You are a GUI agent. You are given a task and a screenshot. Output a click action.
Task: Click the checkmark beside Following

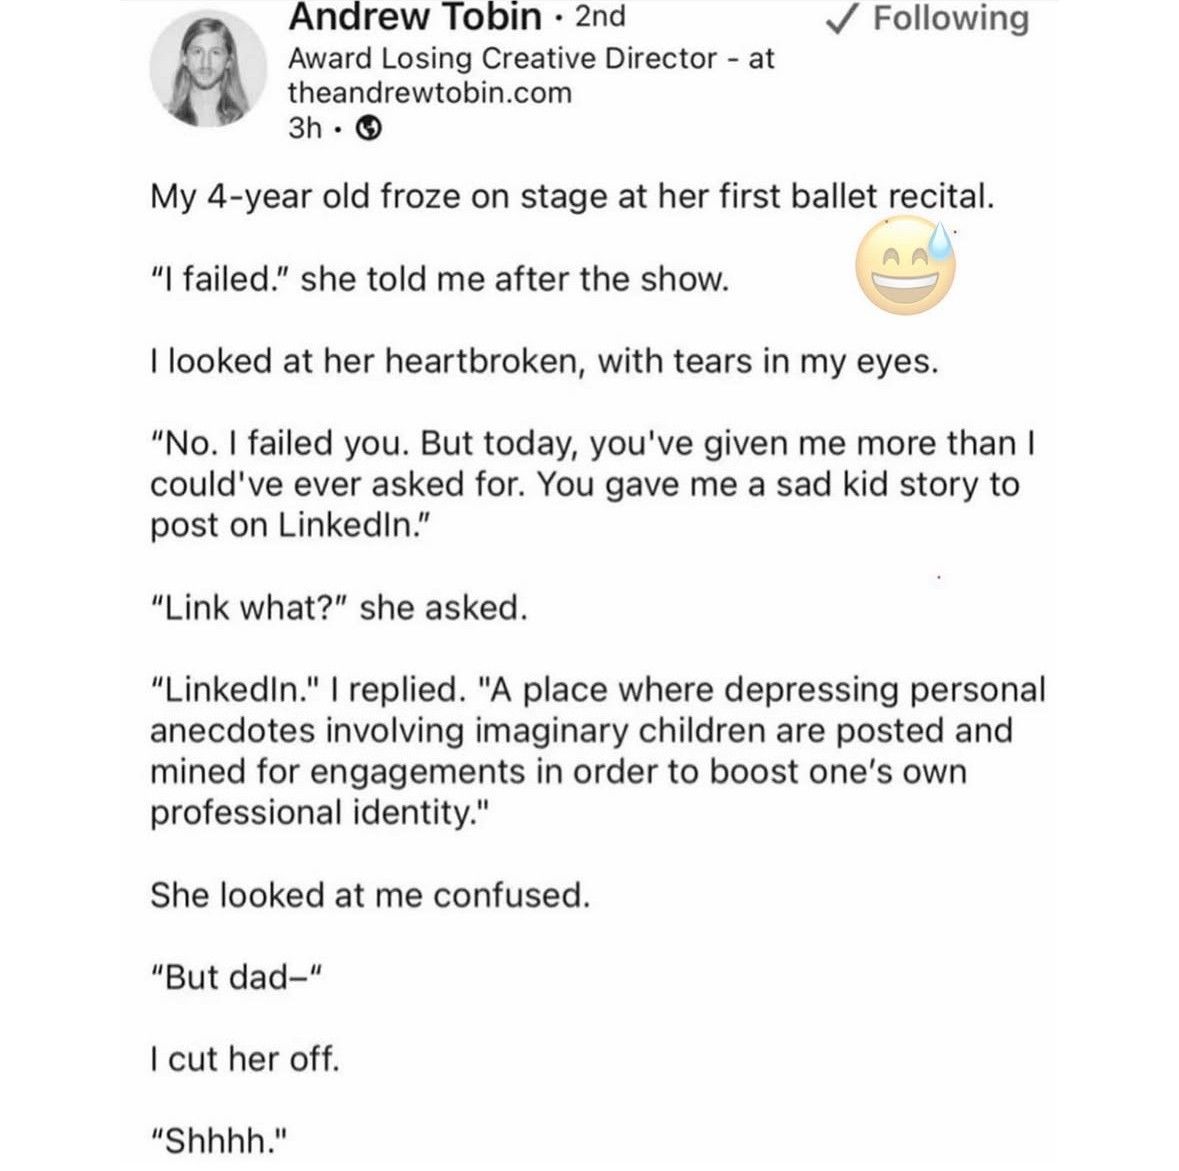point(841,18)
